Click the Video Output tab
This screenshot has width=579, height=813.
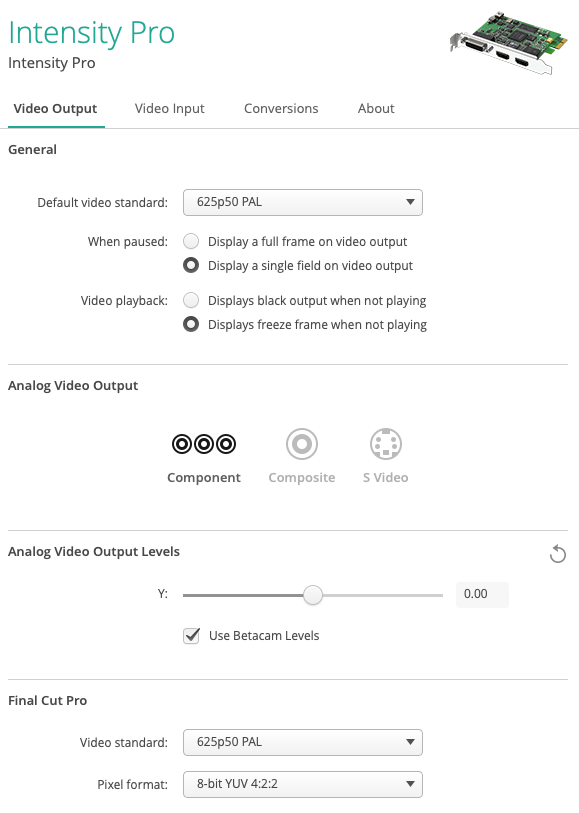[55, 108]
